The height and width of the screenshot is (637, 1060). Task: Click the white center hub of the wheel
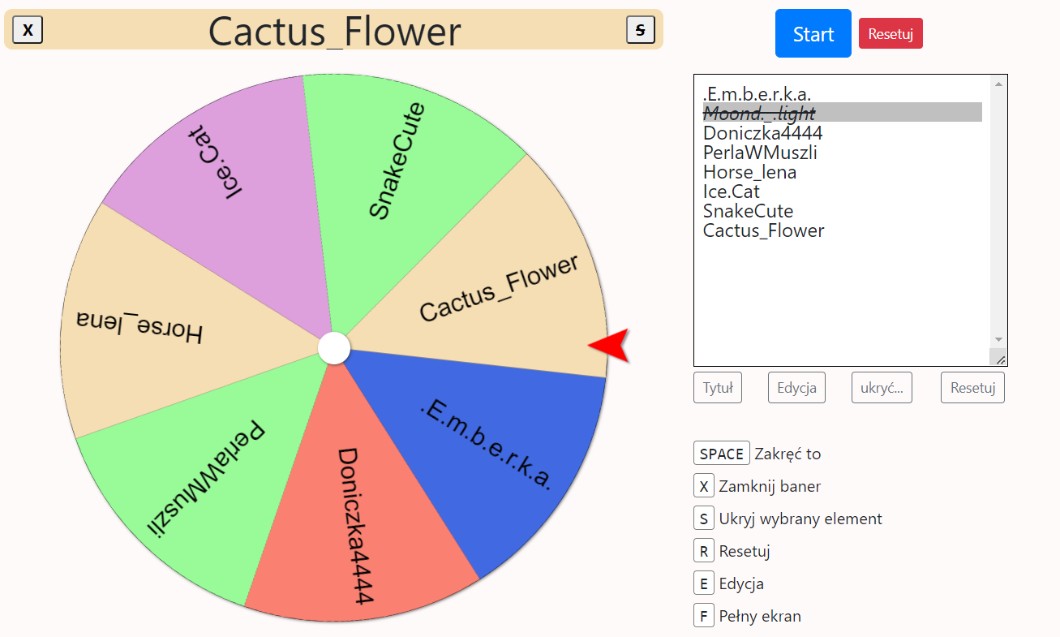(334, 349)
